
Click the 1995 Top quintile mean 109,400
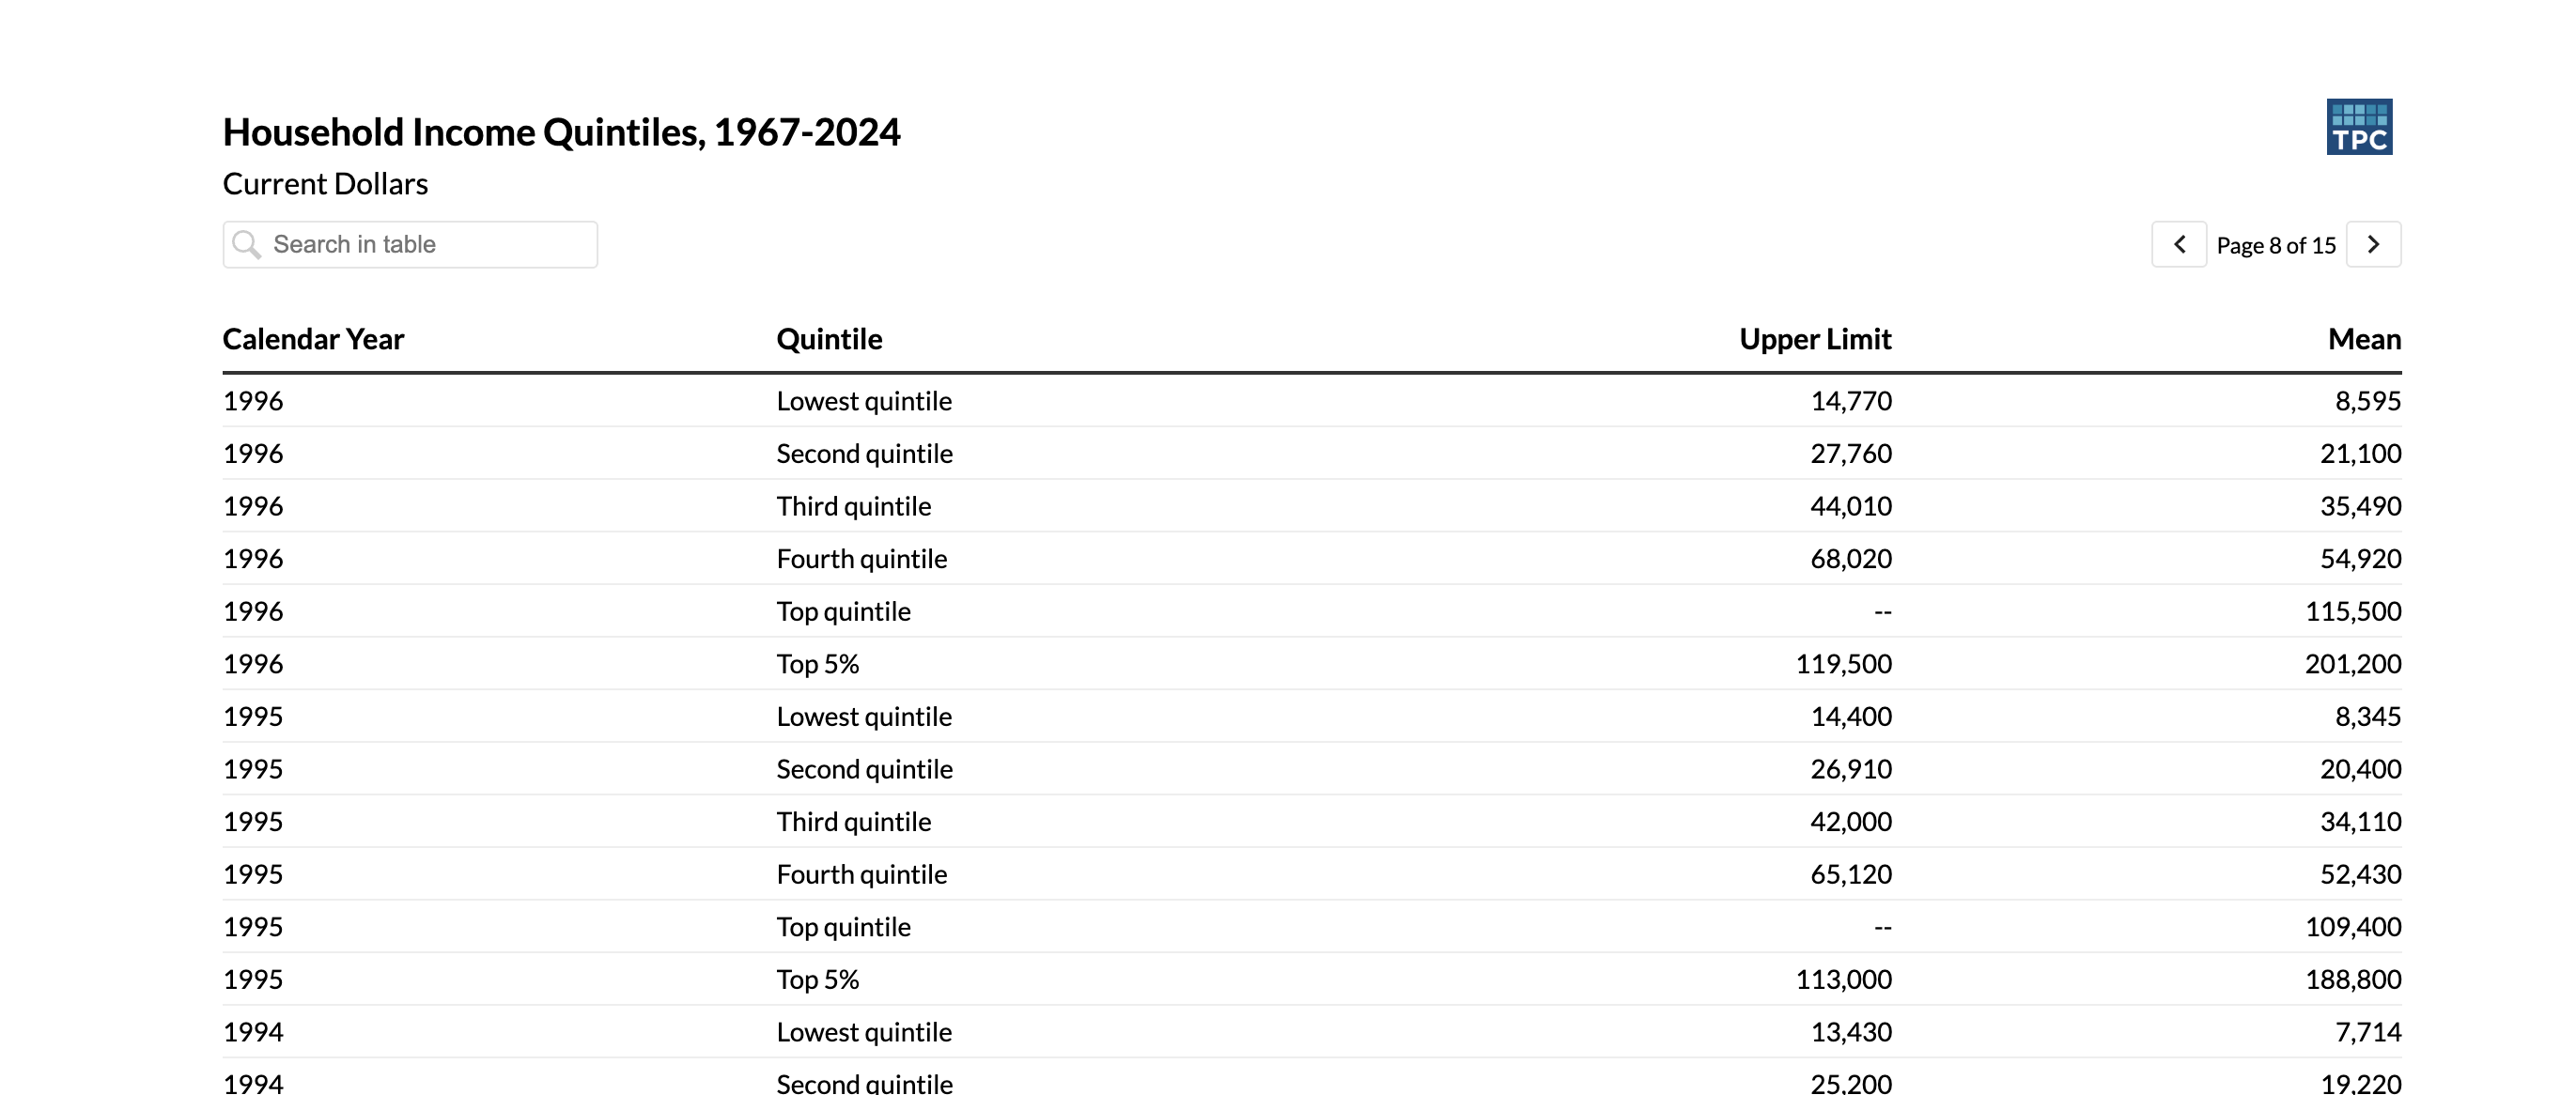click(2353, 927)
